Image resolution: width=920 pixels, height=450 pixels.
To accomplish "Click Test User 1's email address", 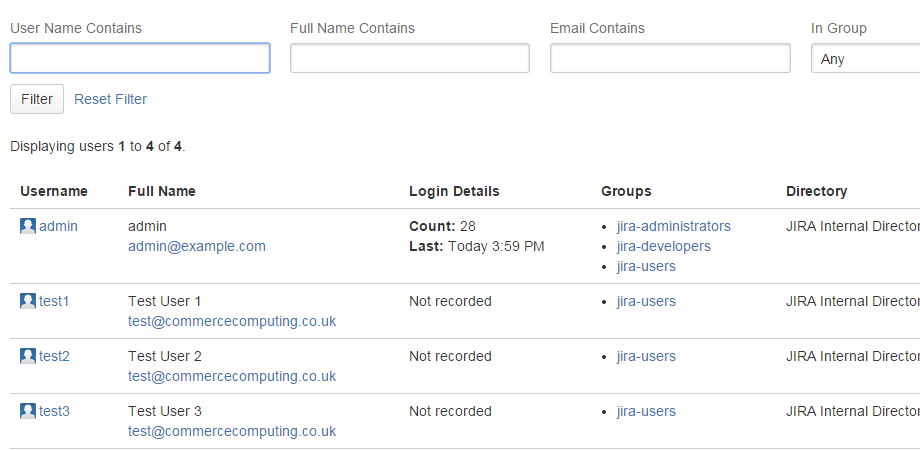I will pyautogui.click(x=232, y=321).
